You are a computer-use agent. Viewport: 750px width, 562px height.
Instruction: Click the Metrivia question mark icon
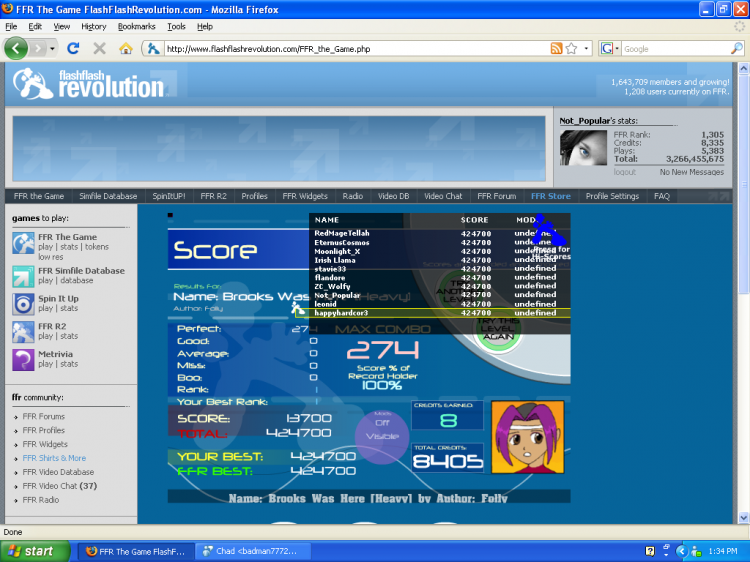point(23,359)
